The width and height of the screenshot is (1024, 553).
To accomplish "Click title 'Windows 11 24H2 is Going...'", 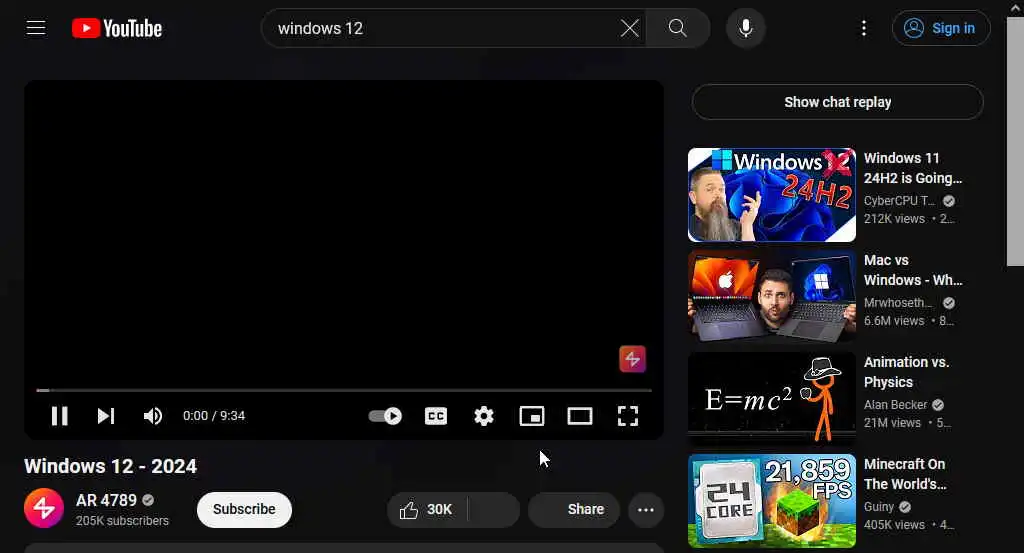I will [913, 168].
